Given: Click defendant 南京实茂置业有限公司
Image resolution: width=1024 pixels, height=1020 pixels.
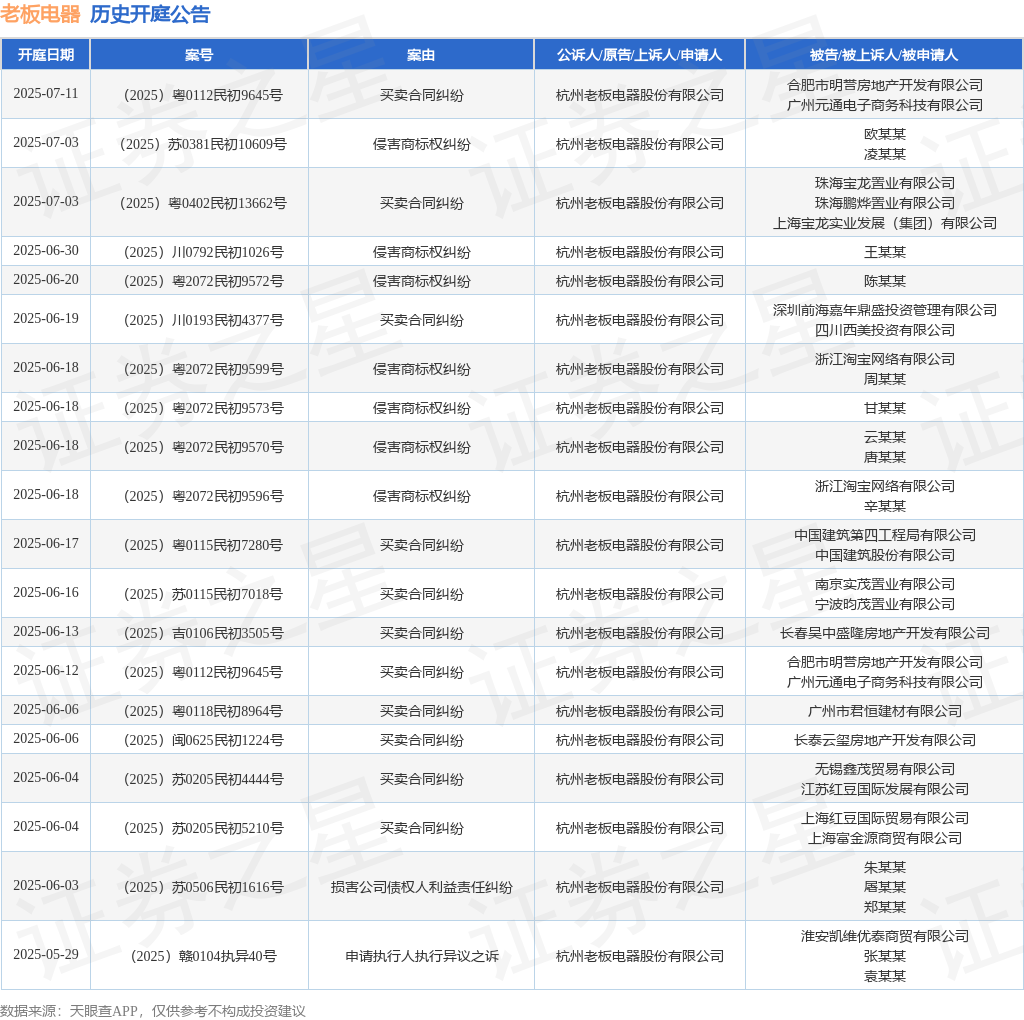Looking at the screenshot, I should pyautogui.click(x=884, y=584).
